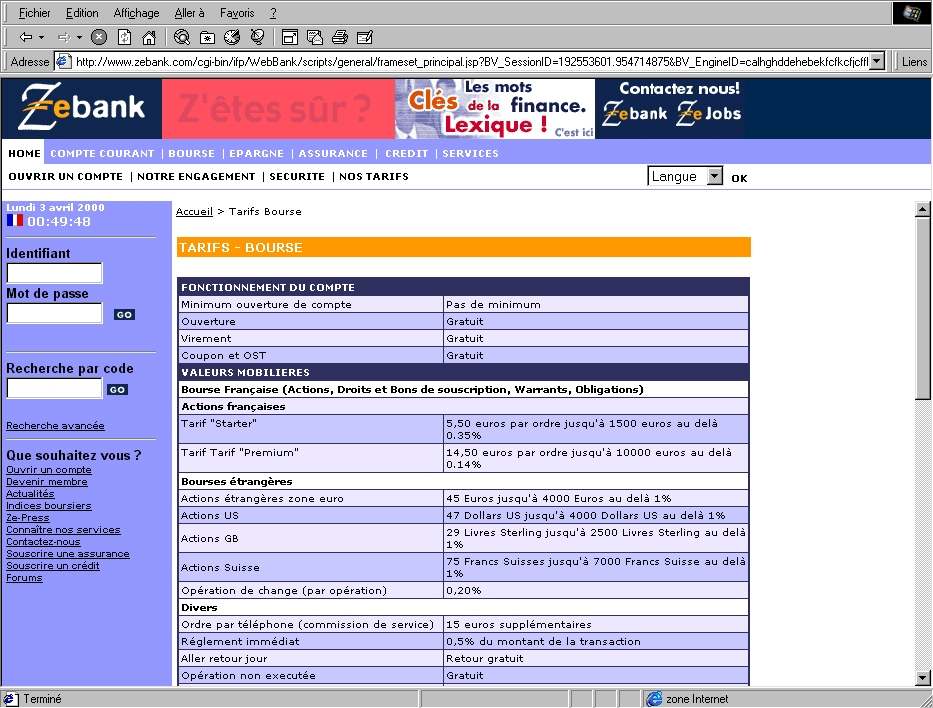
Task: Click the Internet zone globe icon
Action: click(655, 699)
